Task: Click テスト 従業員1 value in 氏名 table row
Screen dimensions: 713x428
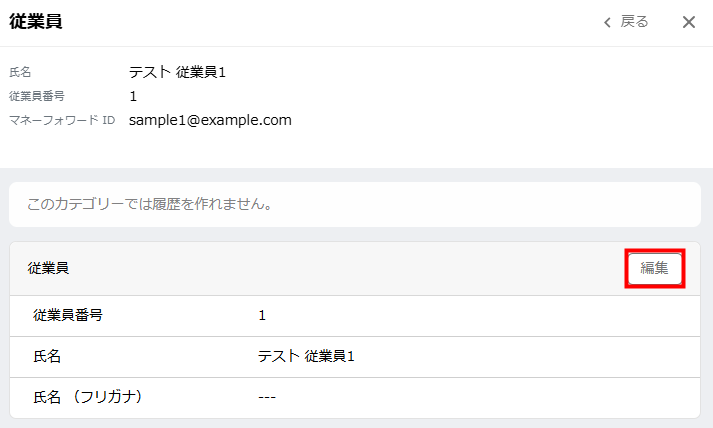Action: 306,356
